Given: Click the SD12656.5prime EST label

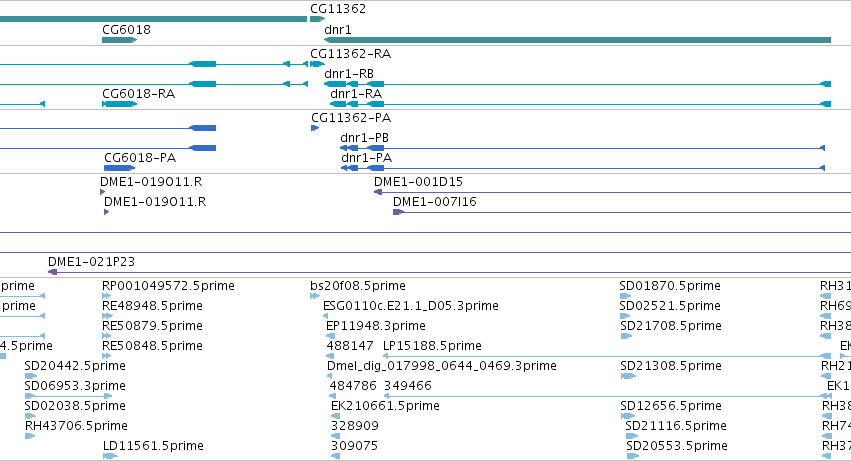Looking at the screenshot, I should tap(671, 406).
